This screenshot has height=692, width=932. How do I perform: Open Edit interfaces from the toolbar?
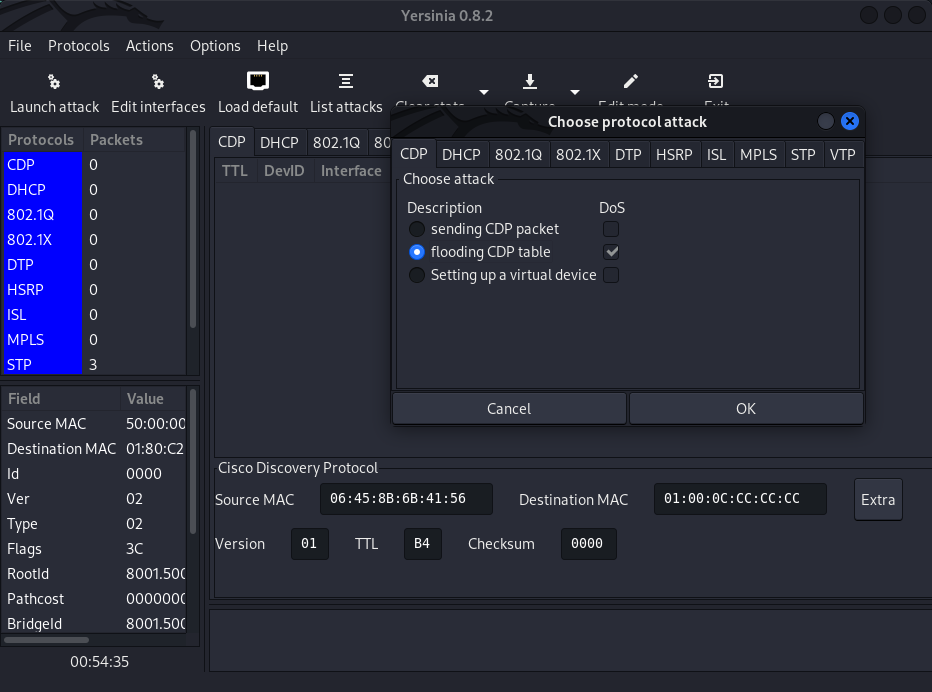pyautogui.click(x=158, y=82)
